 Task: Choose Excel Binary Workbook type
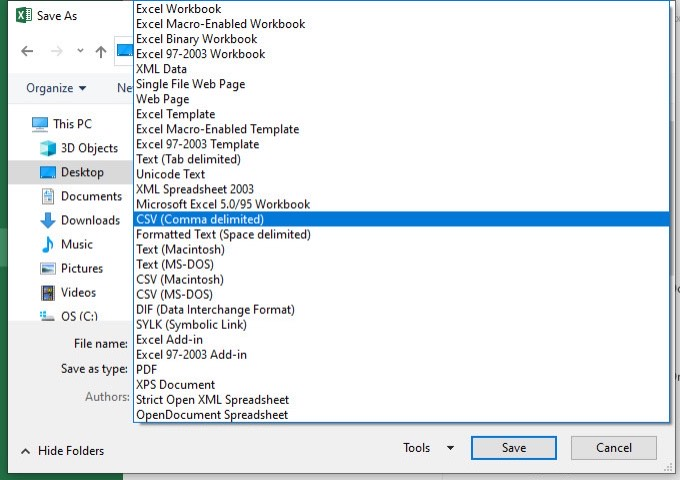point(401,39)
